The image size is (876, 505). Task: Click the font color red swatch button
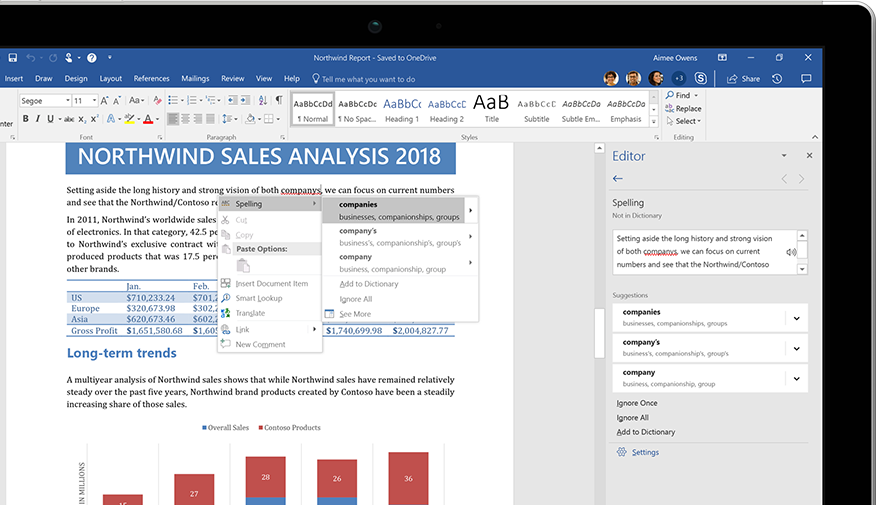148,119
